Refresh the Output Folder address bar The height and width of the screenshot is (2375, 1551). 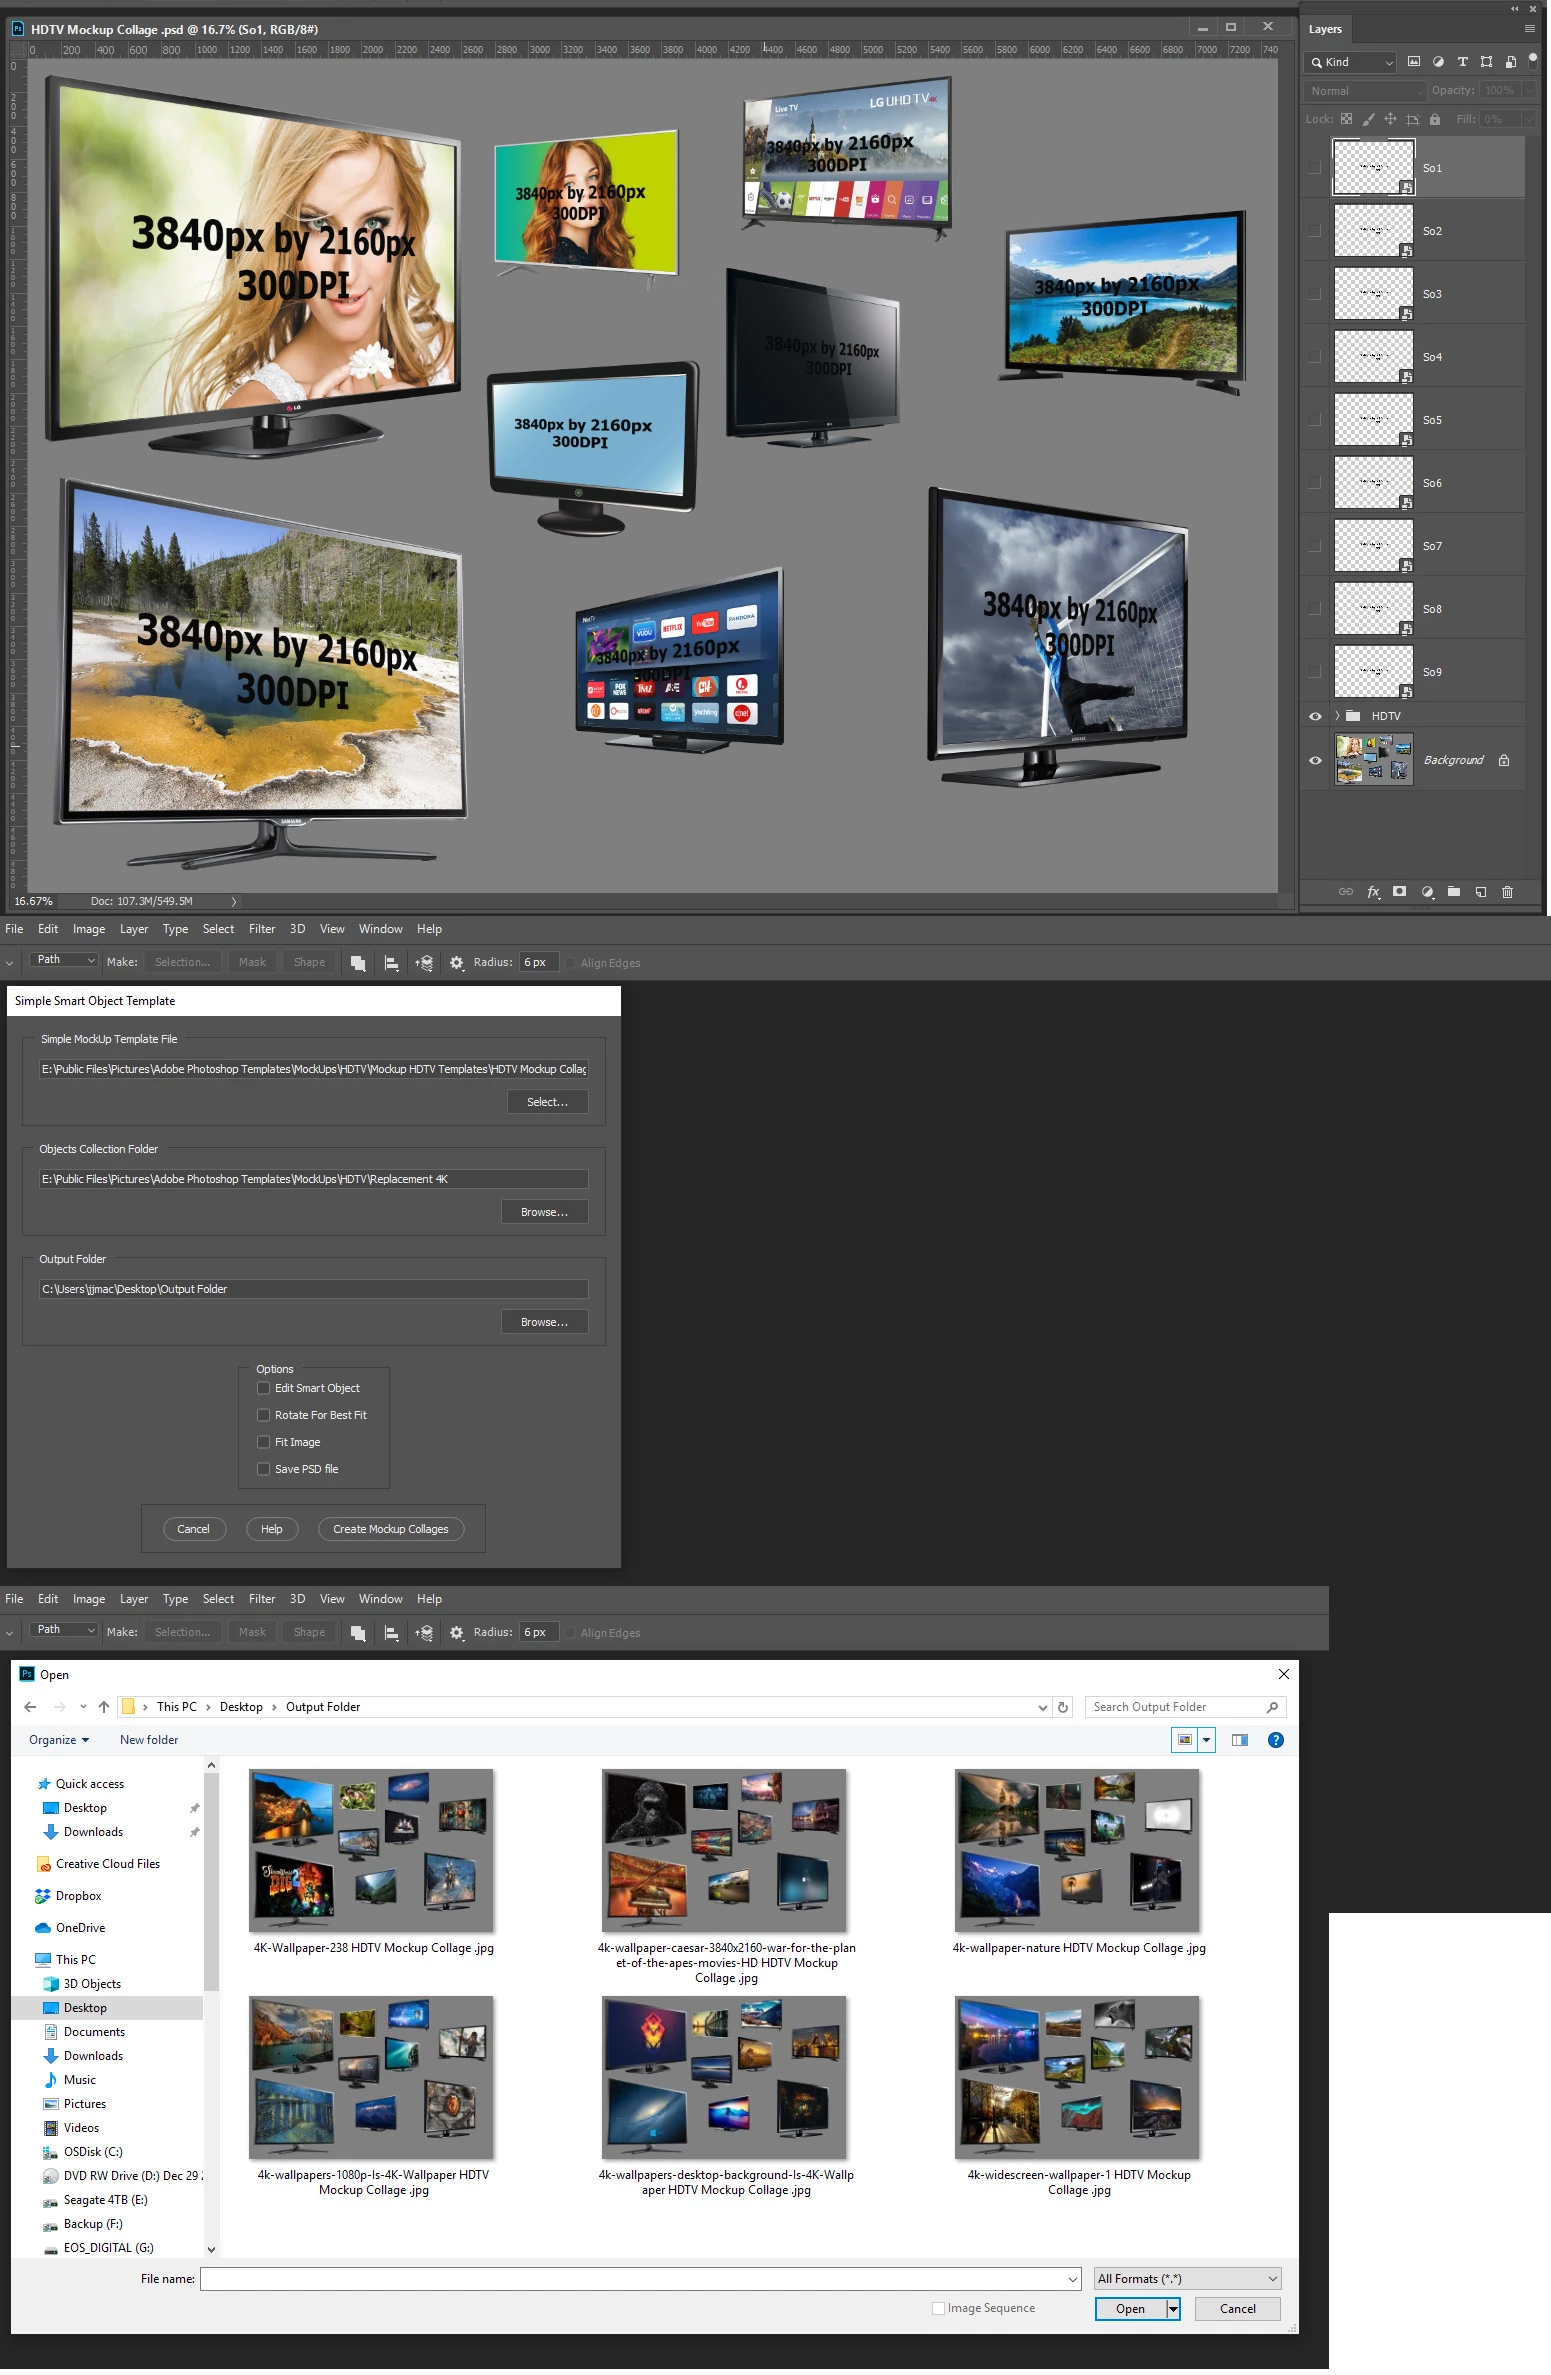pos(1064,1707)
